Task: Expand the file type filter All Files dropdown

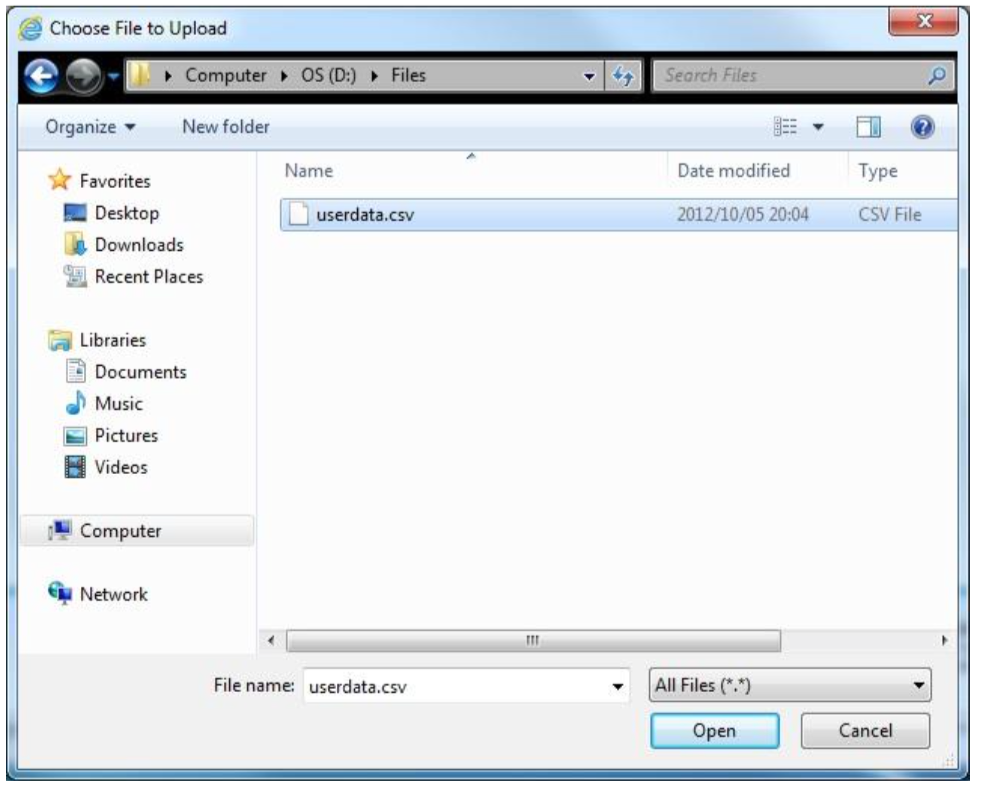Action: (790, 686)
